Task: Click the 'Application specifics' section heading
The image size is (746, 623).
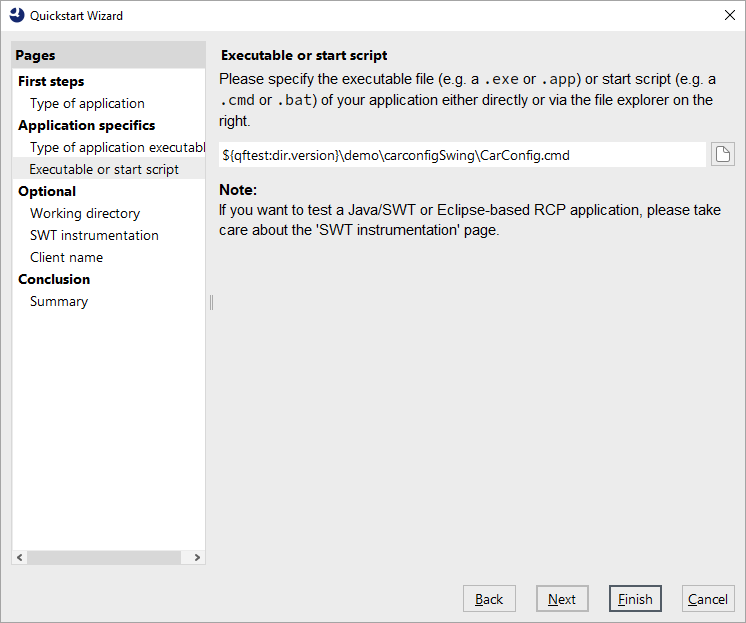Action: tap(86, 125)
